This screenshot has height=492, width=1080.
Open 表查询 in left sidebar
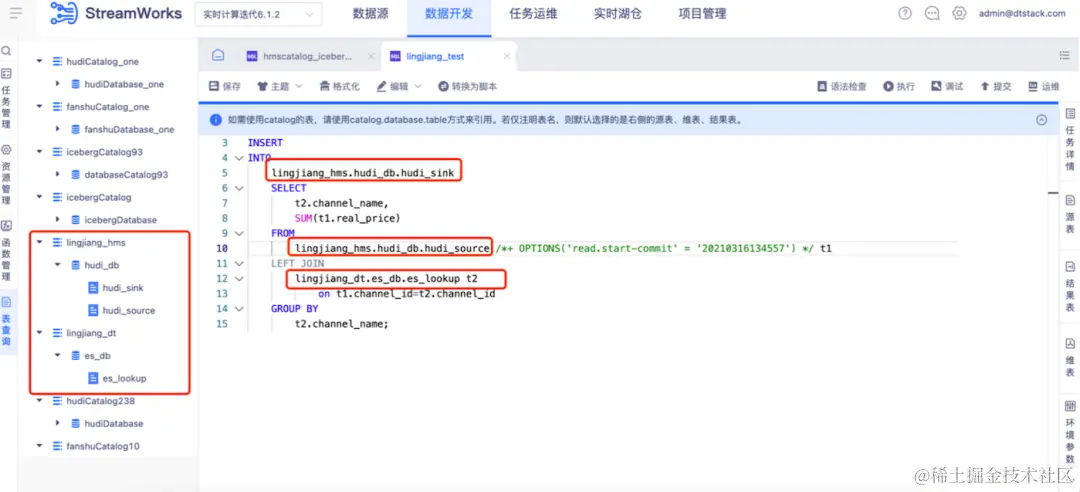(x=6, y=321)
